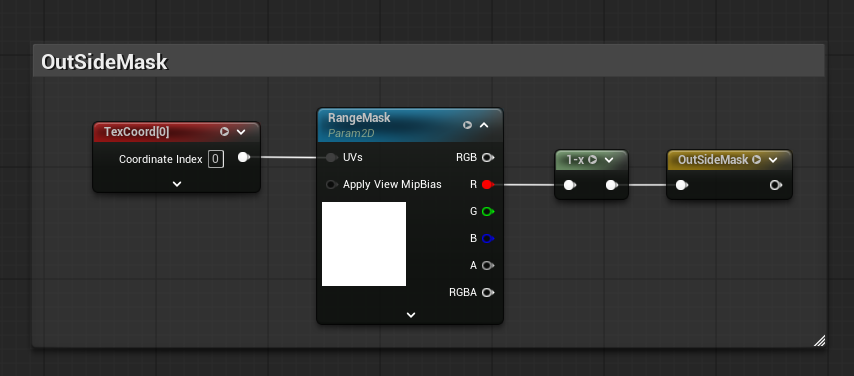Screen dimensions: 854x376
Task: Expand the chevron at the bottom of RangeMask
Action: click(x=411, y=315)
